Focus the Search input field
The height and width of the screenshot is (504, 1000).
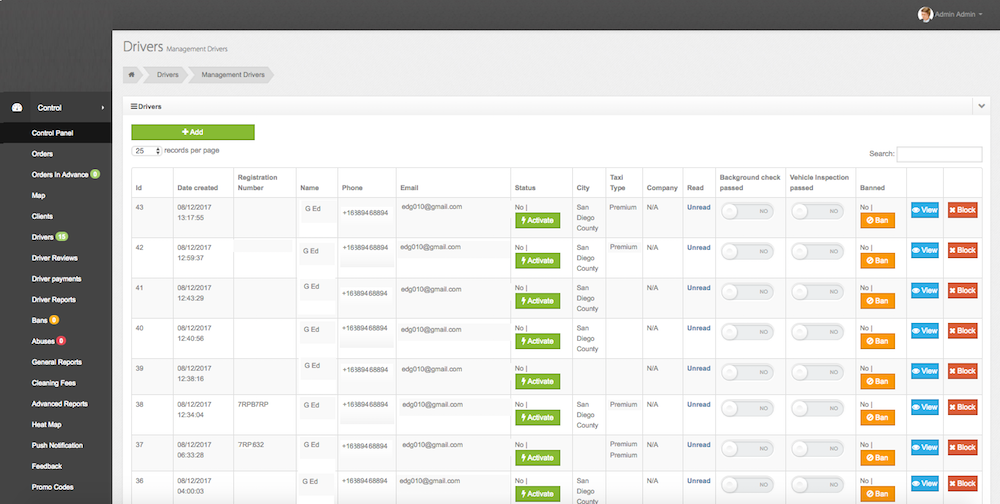click(939, 154)
